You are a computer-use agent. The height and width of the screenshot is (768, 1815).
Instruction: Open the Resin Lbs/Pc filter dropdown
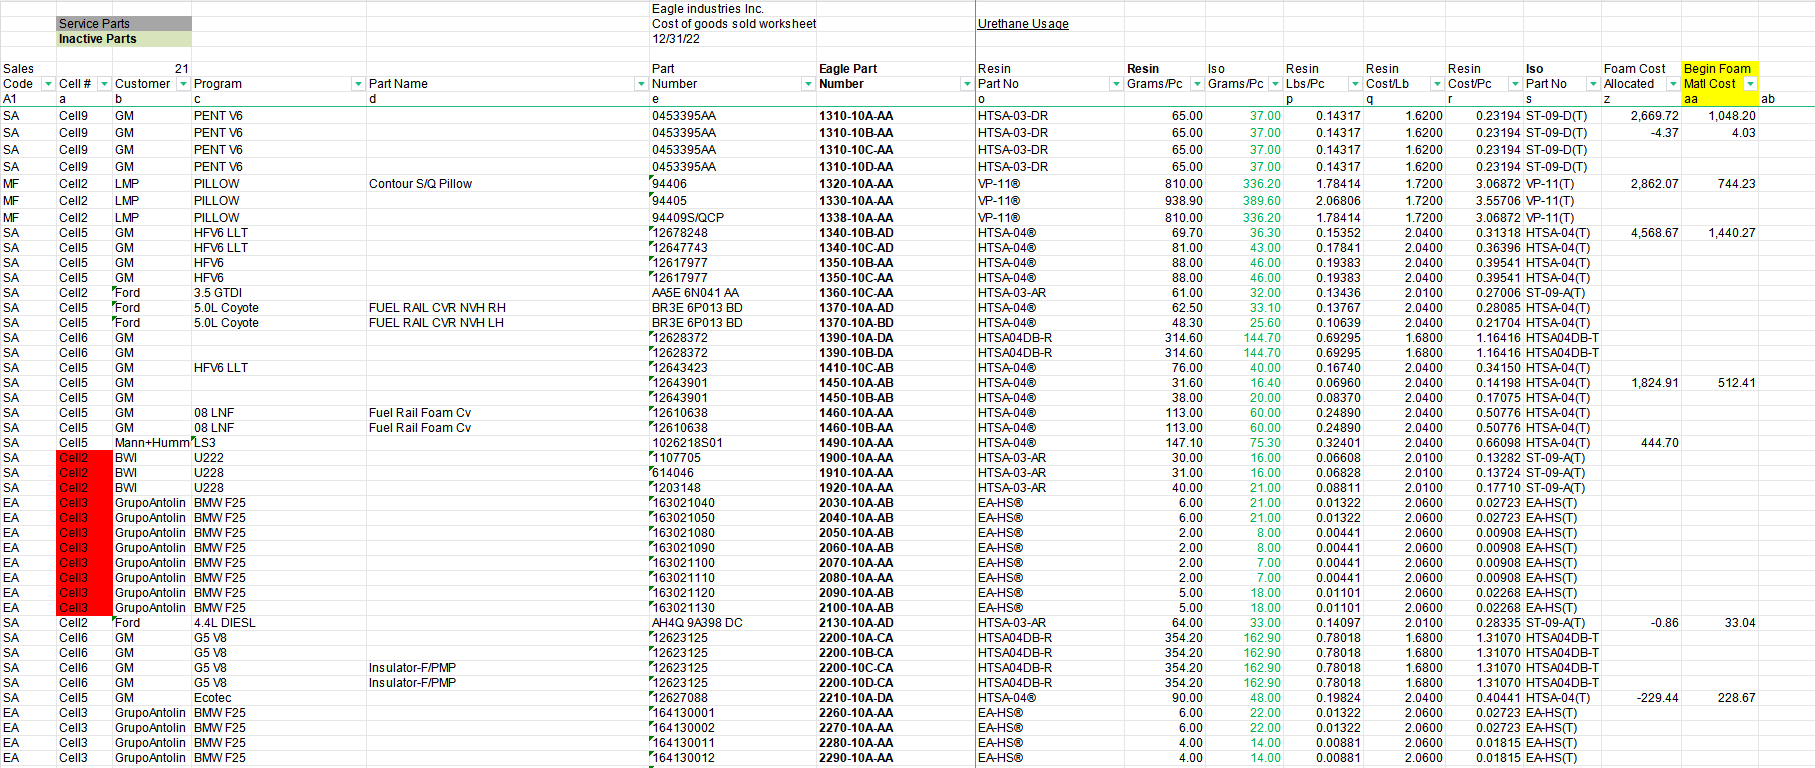click(1355, 84)
